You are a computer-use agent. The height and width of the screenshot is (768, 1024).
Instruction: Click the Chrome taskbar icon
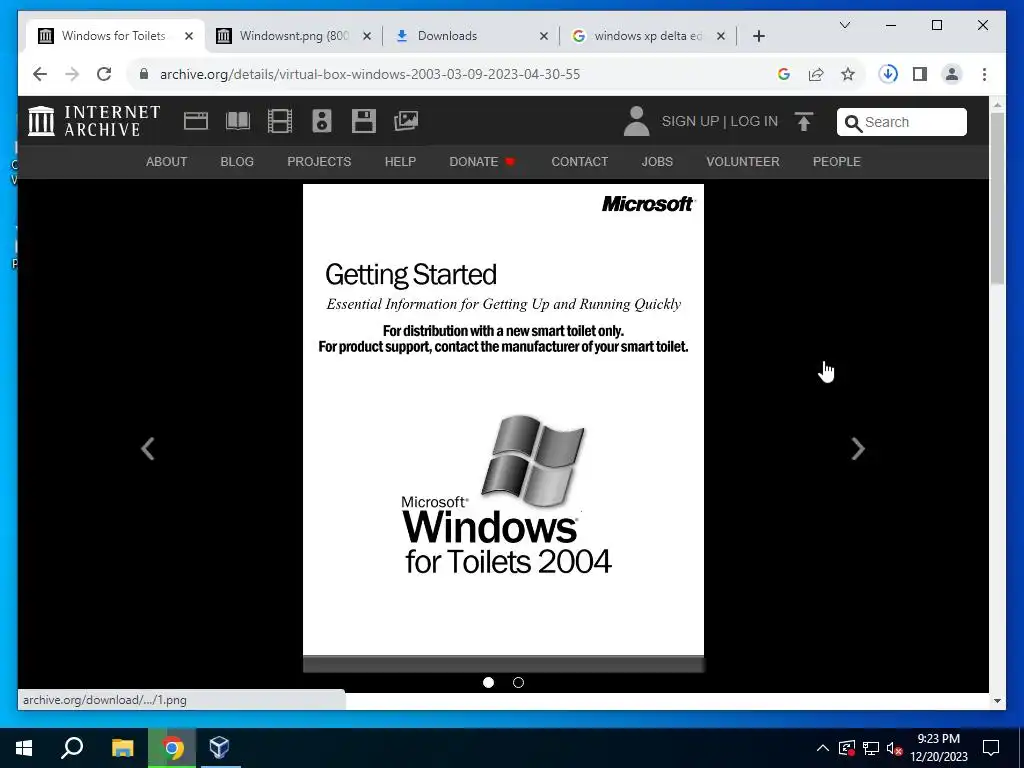pyautogui.click(x=172, y=748)
